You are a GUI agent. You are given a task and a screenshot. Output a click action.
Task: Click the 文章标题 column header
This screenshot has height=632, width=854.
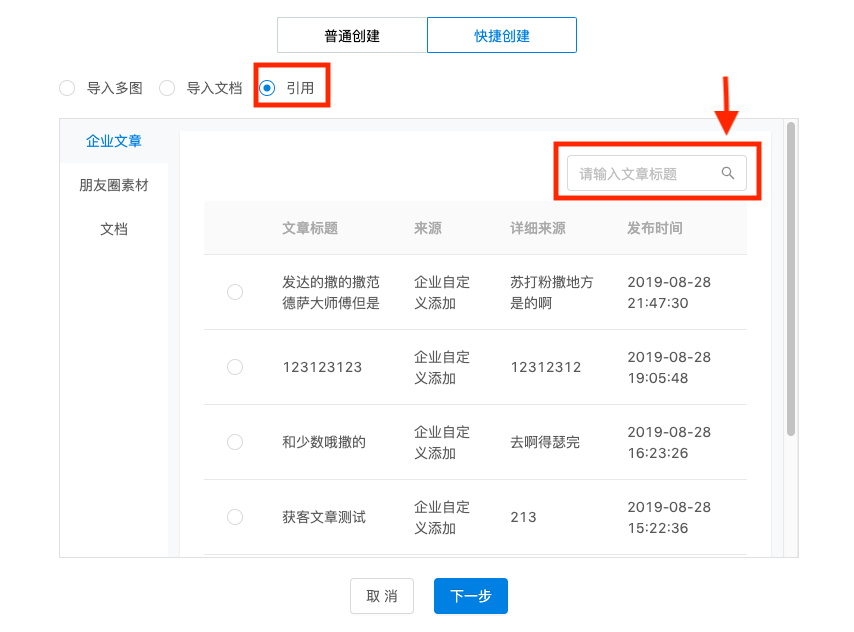pyautogui.click(x=310, y=228)
